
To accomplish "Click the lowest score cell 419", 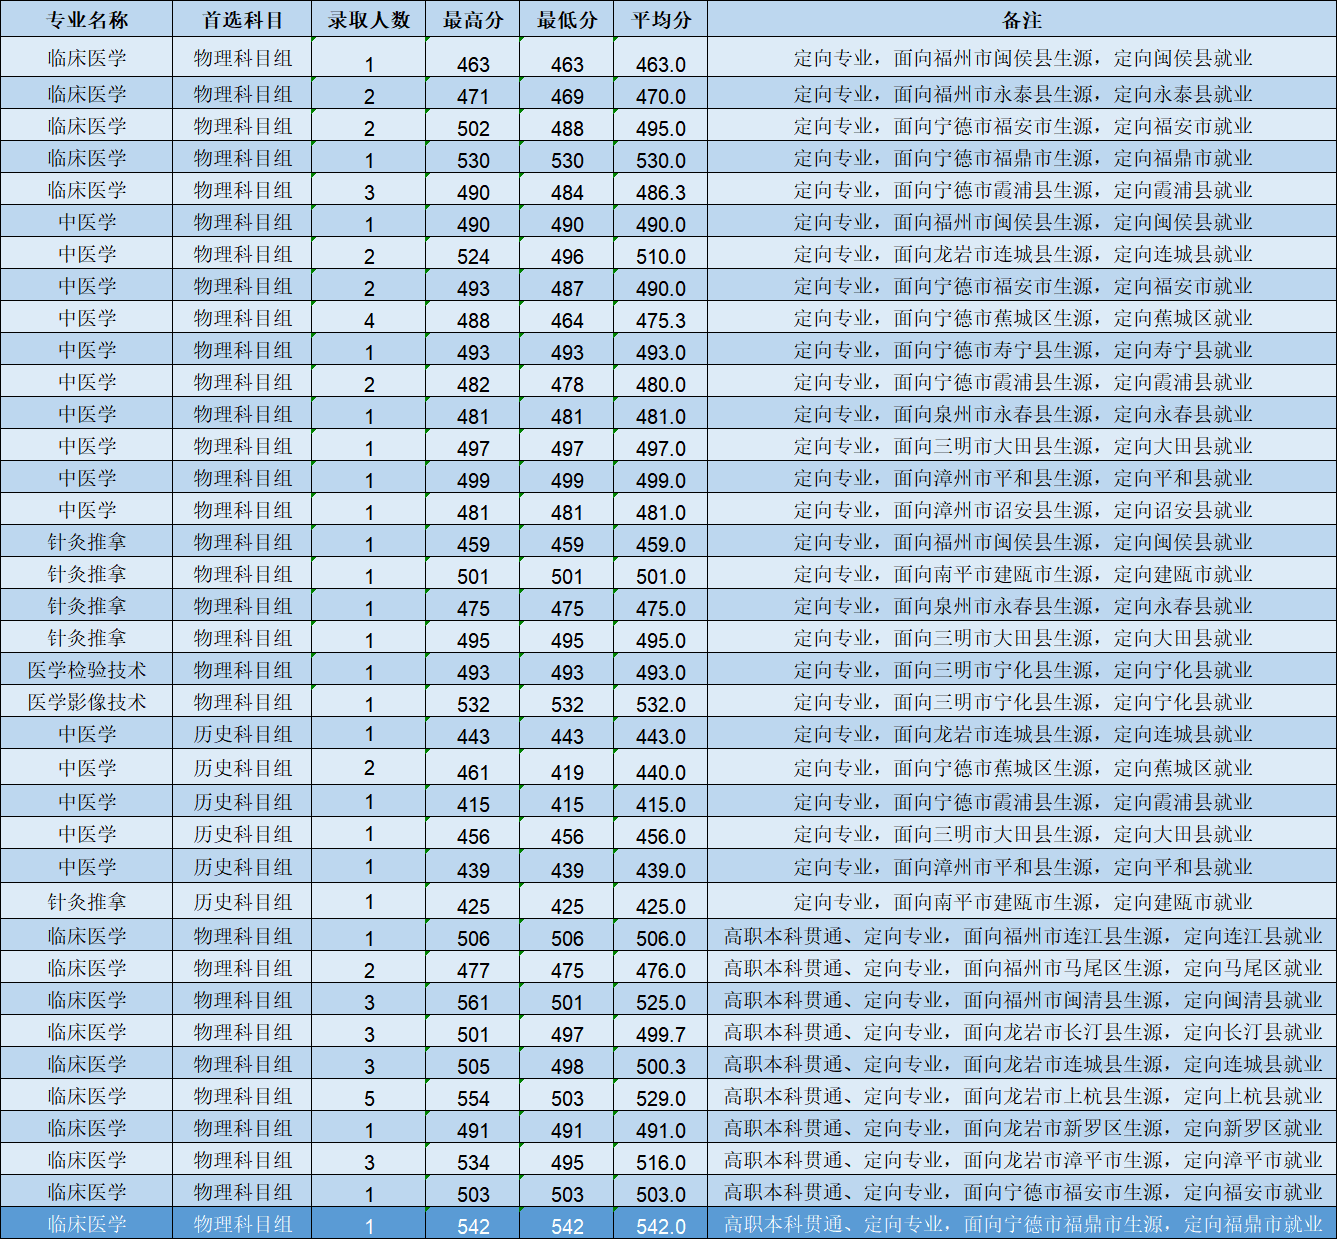I will point(567,772).
